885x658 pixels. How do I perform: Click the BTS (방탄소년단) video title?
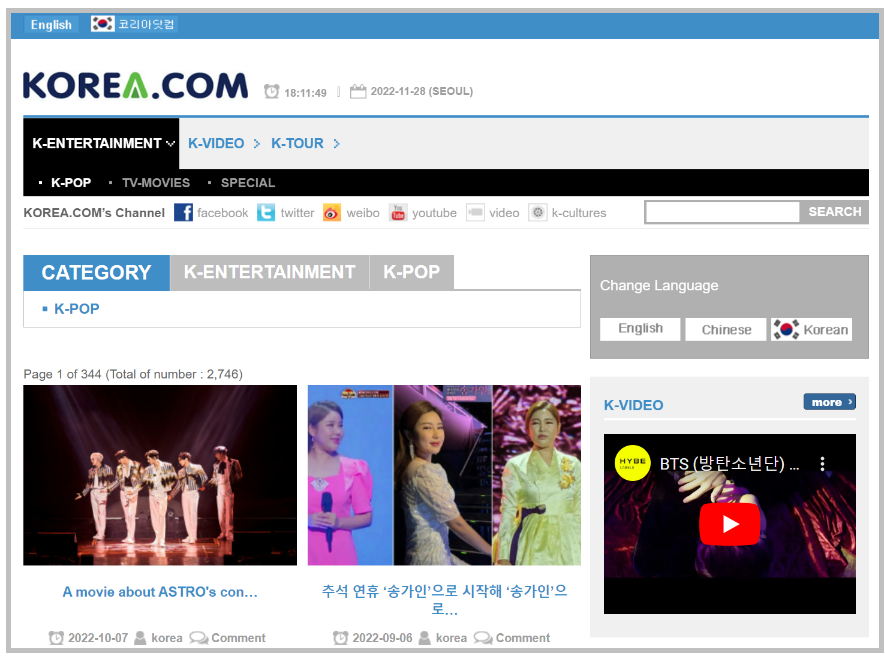pyautogui.click(x=729, y=464)
